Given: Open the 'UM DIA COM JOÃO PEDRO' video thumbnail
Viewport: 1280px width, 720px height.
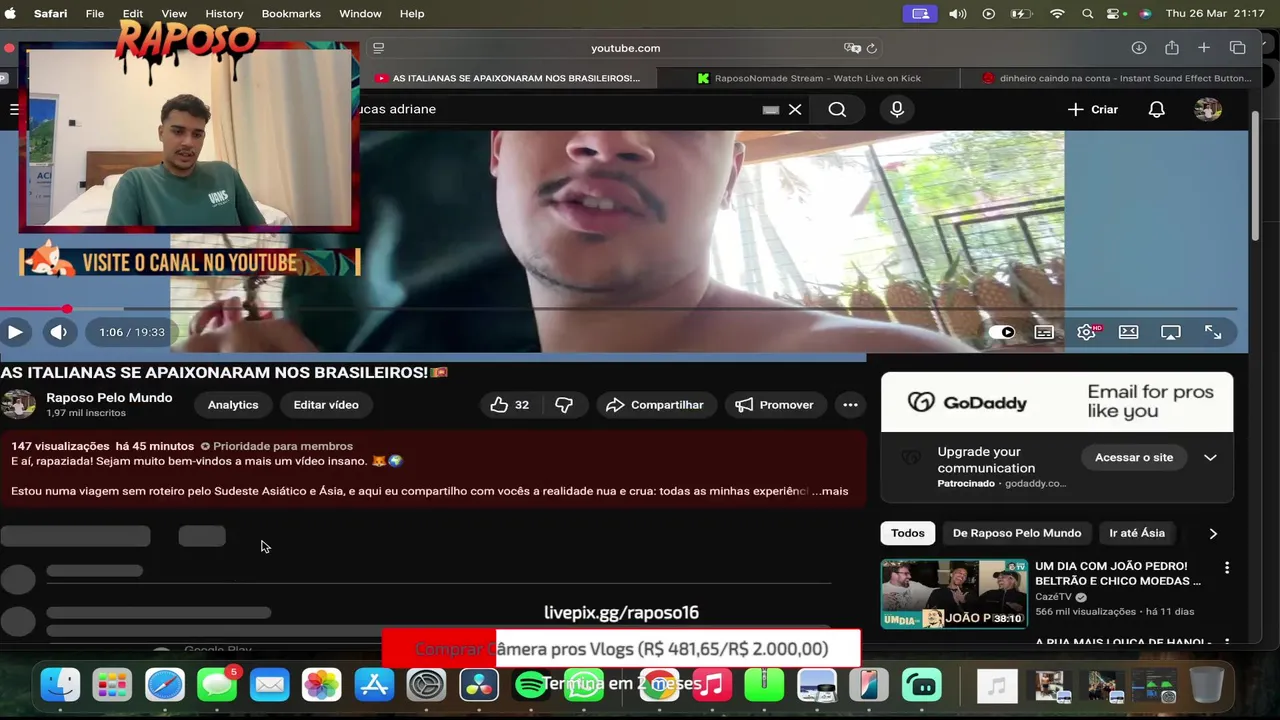Looking at the screenshot, I should [954, 593].
